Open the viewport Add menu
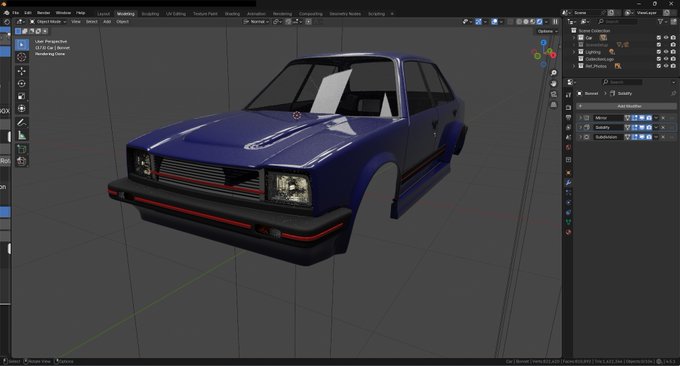 [x=107, y=21]
